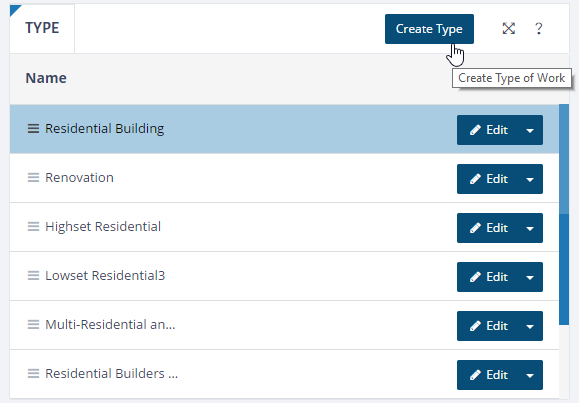Select the reorder handle for Highset Residential

coord(33,226)
